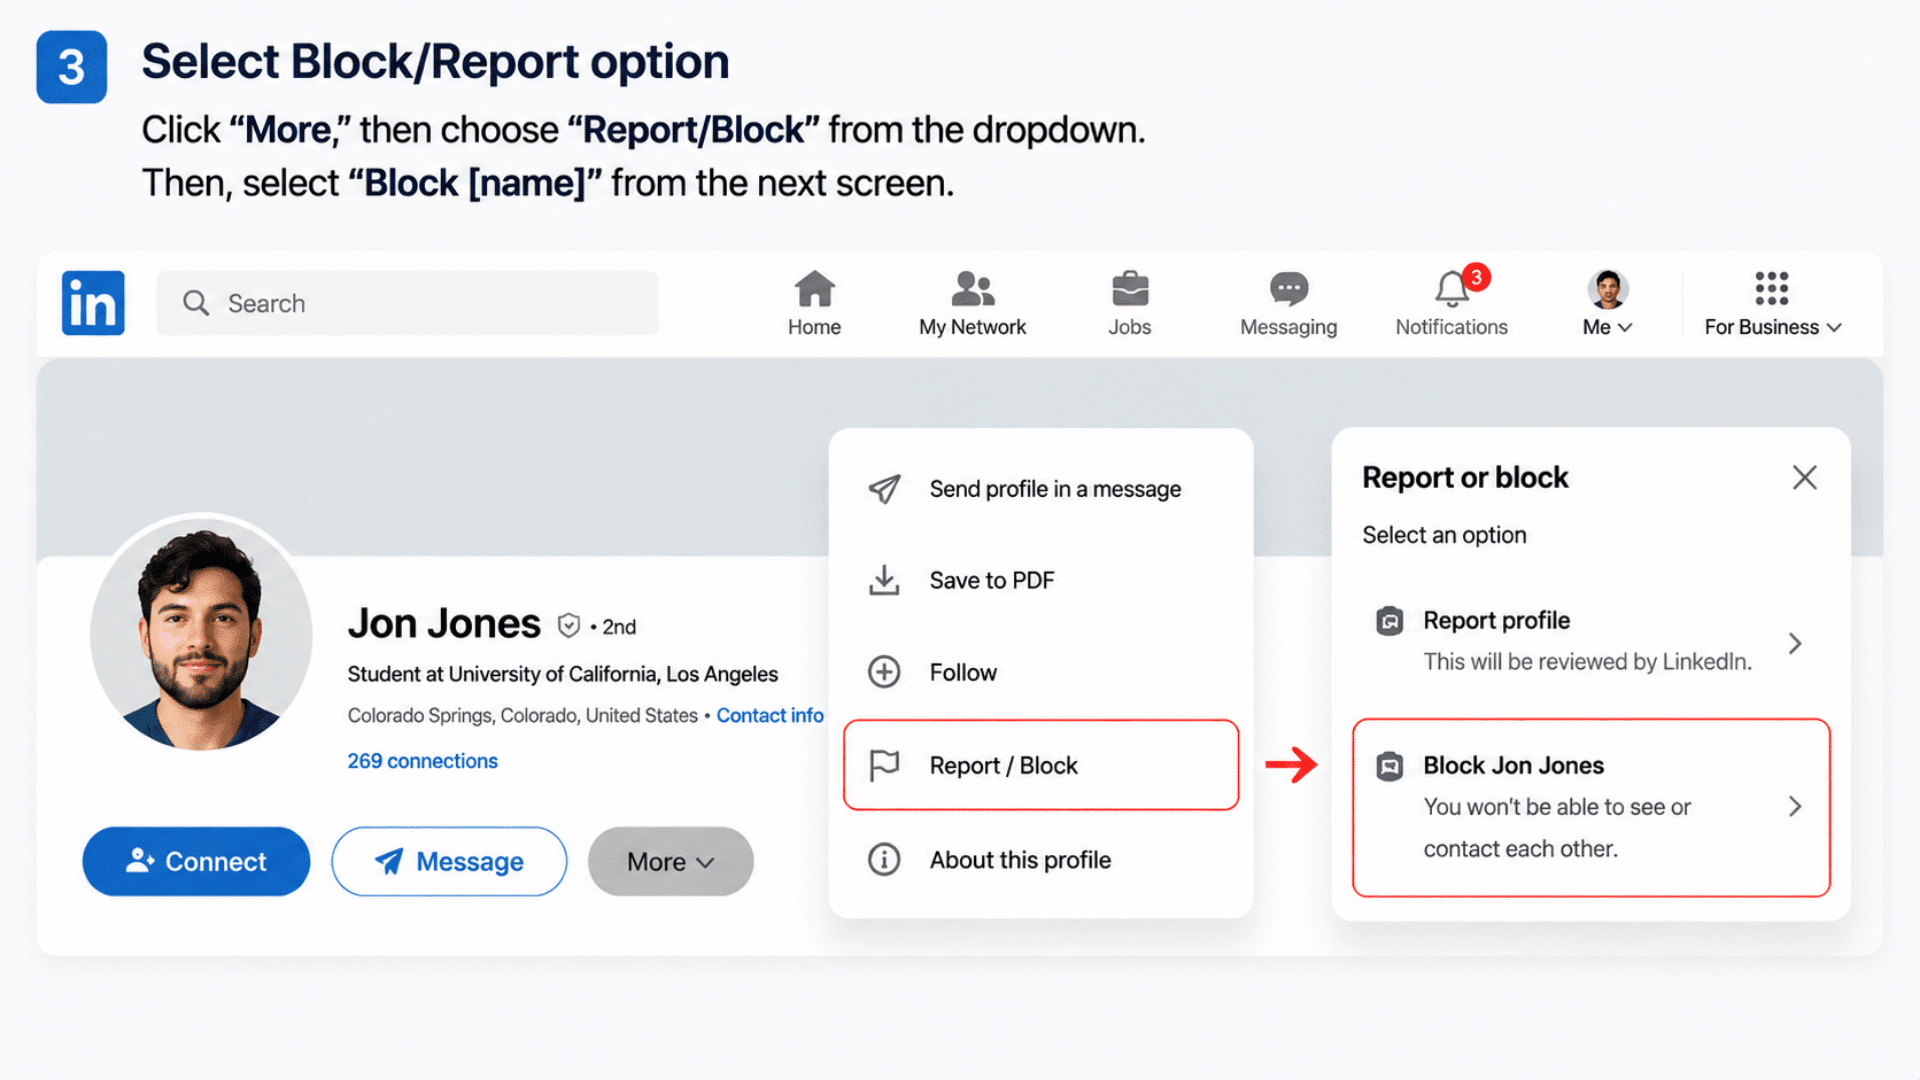
Task: Click the Jobs label in navigation
Action: coord(1129,327)
